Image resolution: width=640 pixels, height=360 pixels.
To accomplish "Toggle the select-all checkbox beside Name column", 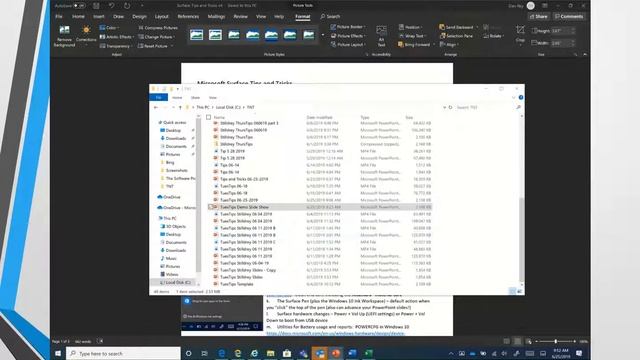I will coord(209,117).
